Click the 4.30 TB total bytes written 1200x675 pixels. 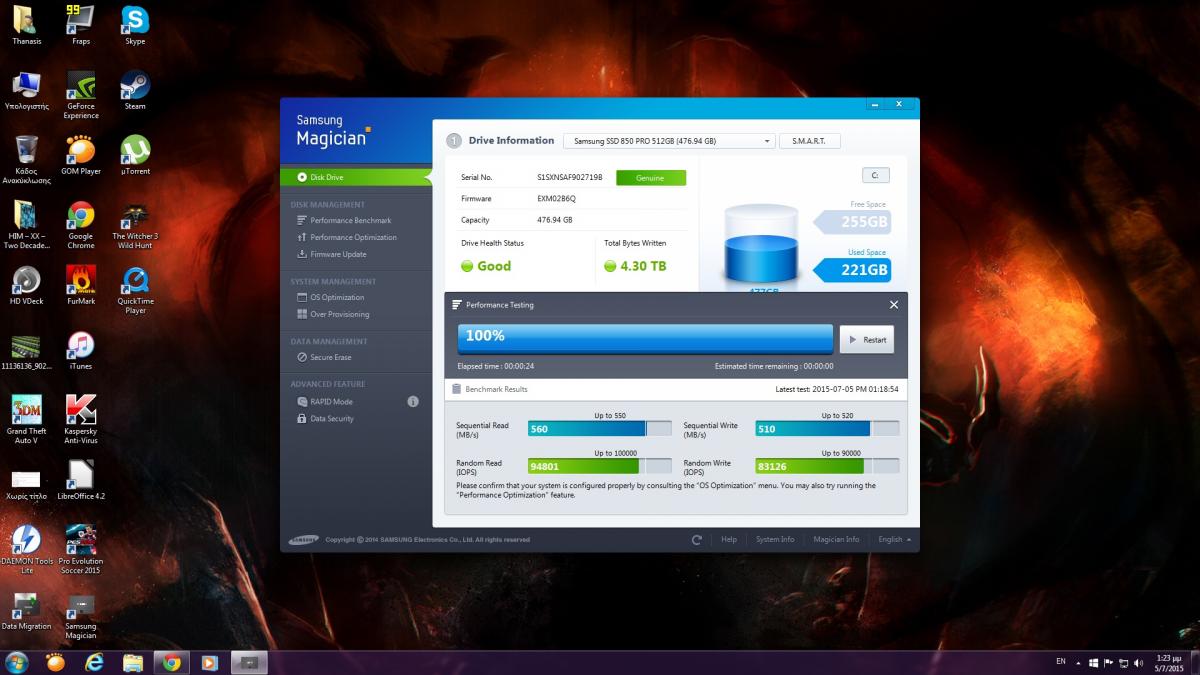tap(643, 267)
